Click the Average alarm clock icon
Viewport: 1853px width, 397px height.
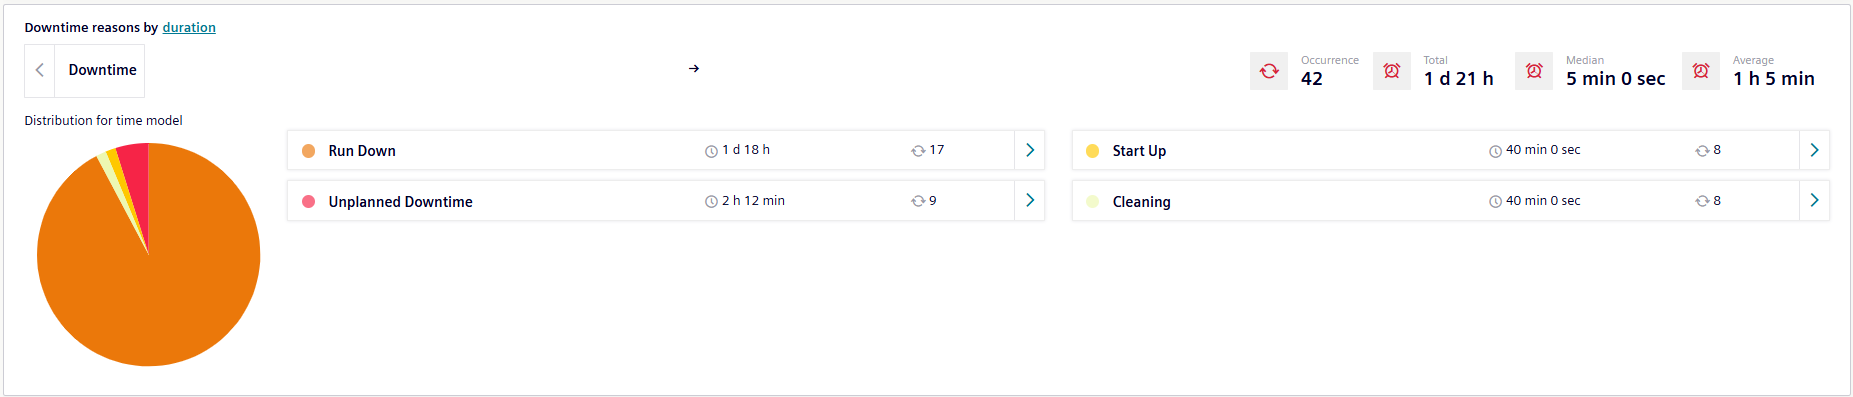coord(1701,71)
